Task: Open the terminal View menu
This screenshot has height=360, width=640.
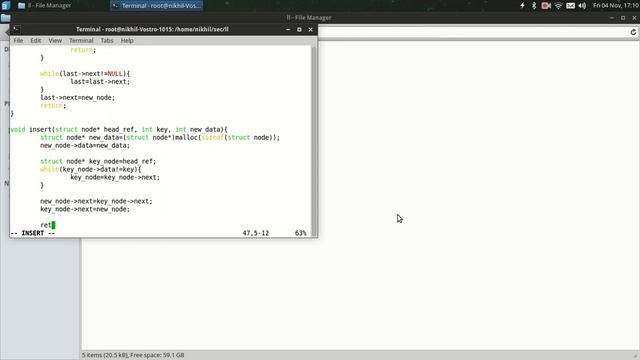Action: pyautogui.click(x=55, y=40)
